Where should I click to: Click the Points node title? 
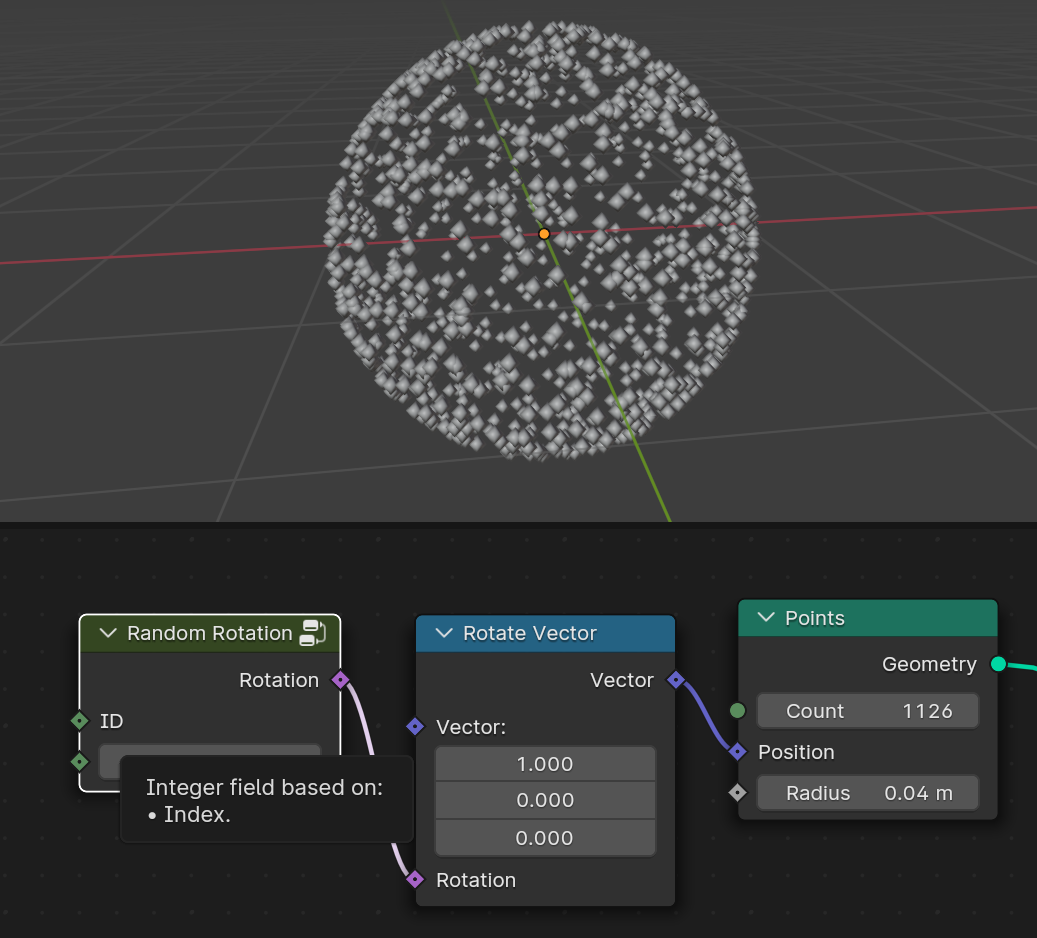pos(815,618)
